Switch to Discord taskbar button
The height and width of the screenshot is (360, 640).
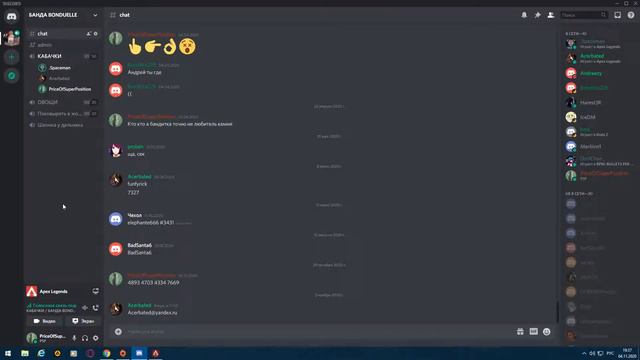coord(139,353)
